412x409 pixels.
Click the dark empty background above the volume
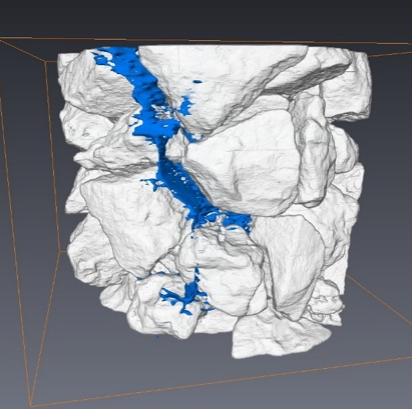206,18
